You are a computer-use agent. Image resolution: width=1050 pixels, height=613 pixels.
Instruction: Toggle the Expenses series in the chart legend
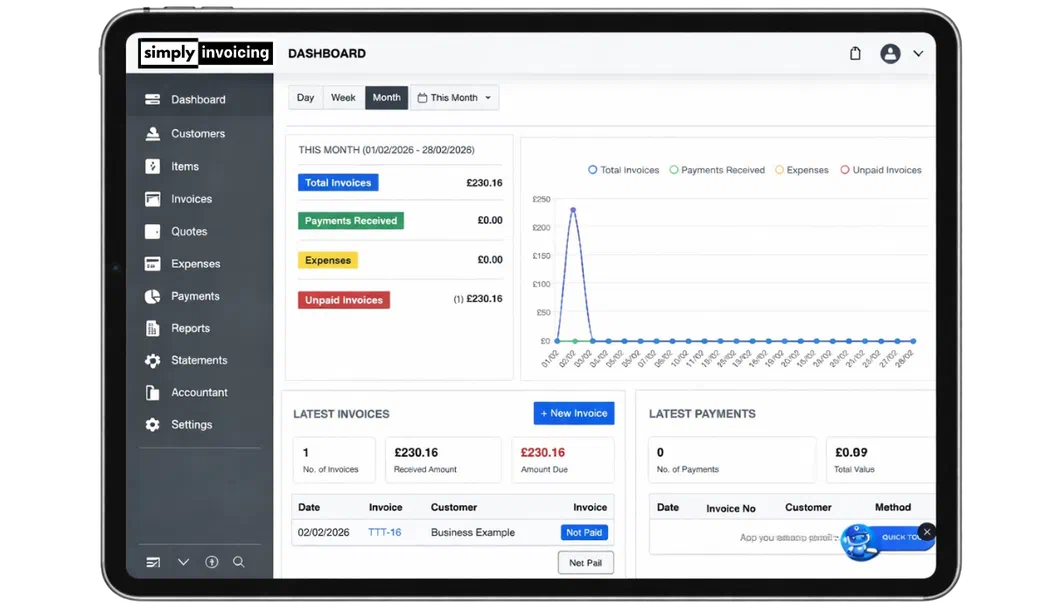[801, 170]
